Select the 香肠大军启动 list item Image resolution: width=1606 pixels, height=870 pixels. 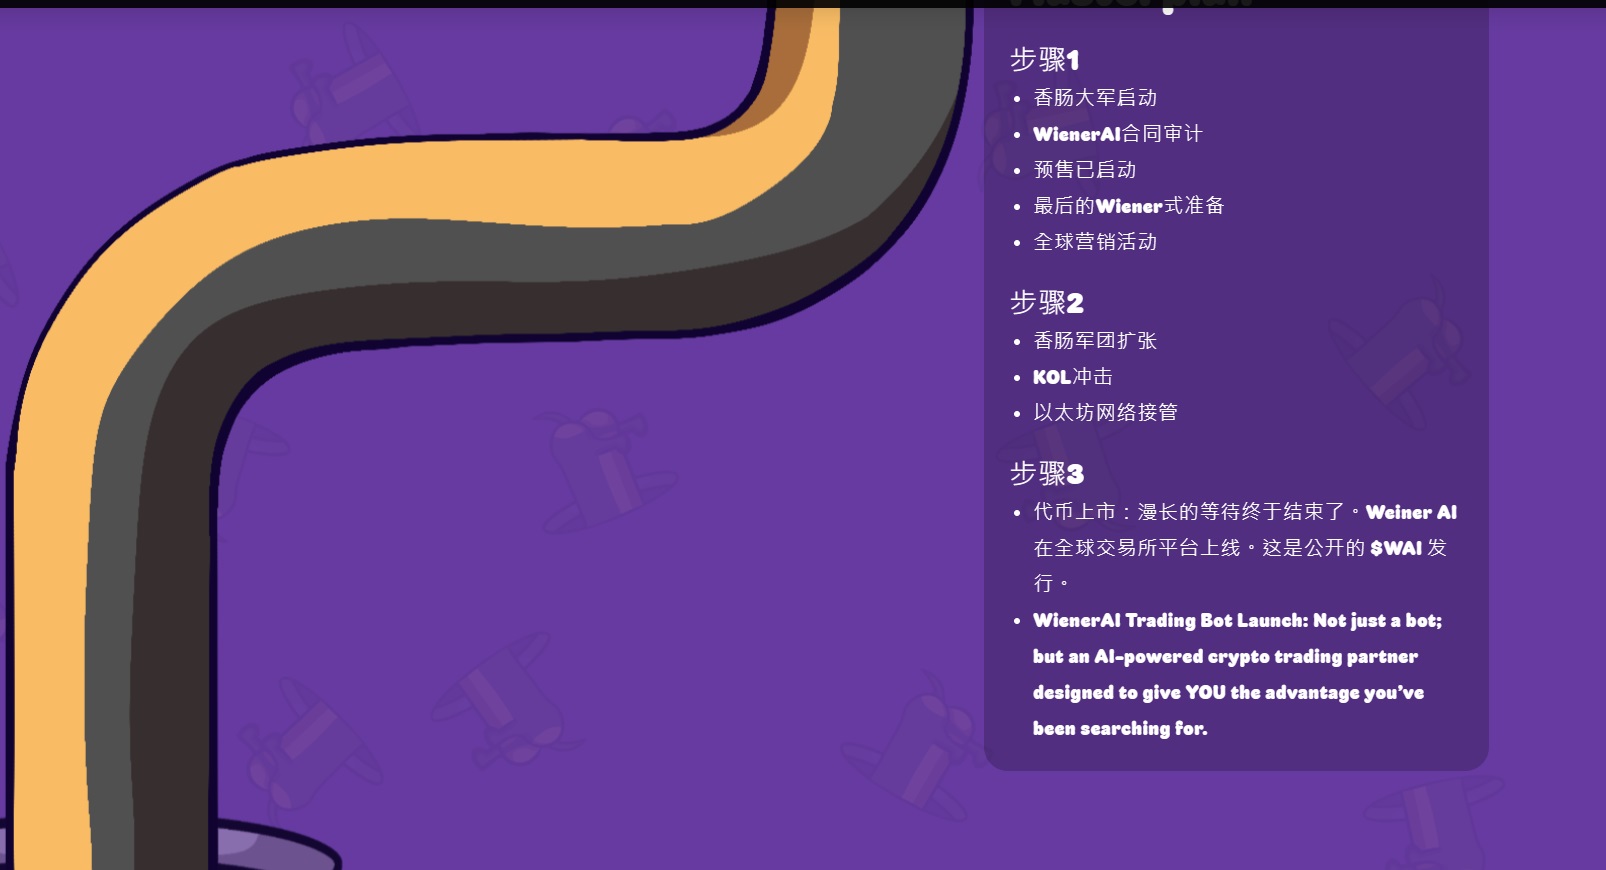pyautogui.click(x=1095, y=98)
